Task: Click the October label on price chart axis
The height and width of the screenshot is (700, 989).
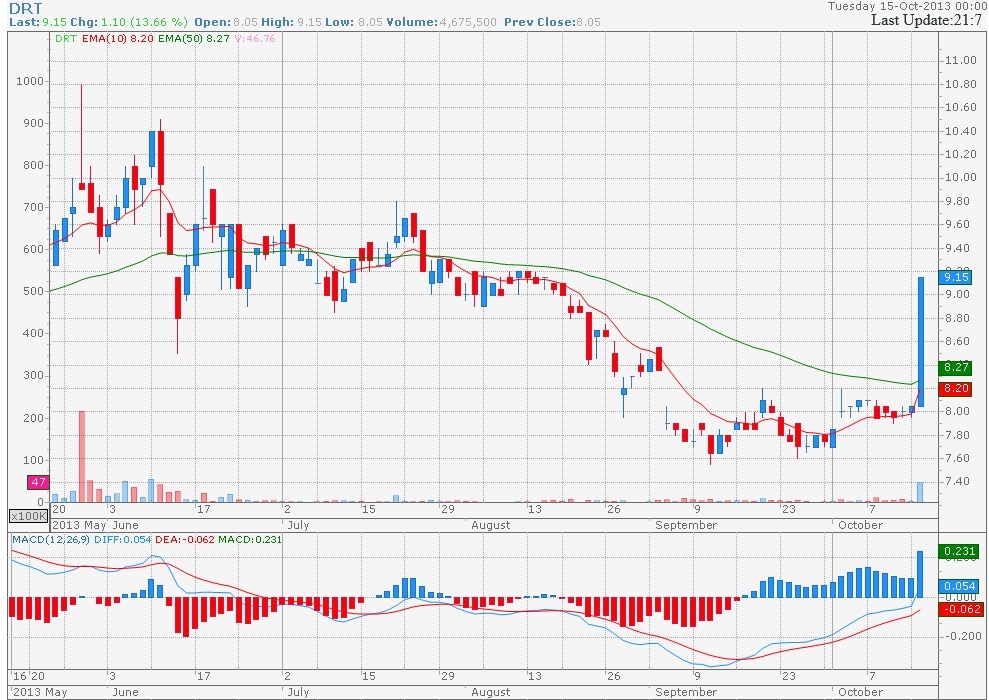Action: click(x=860, y=524)
